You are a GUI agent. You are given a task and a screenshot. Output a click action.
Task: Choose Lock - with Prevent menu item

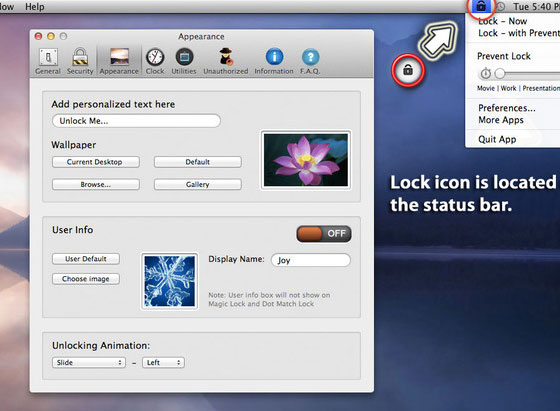coord(519,33)
